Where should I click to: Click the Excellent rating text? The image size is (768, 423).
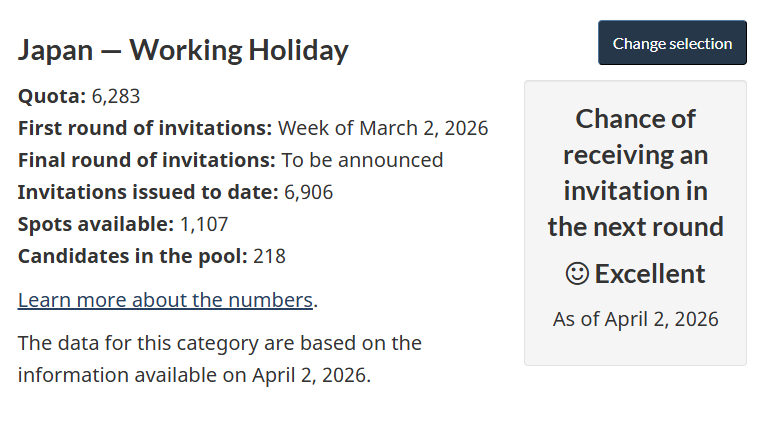pos(650,273)
